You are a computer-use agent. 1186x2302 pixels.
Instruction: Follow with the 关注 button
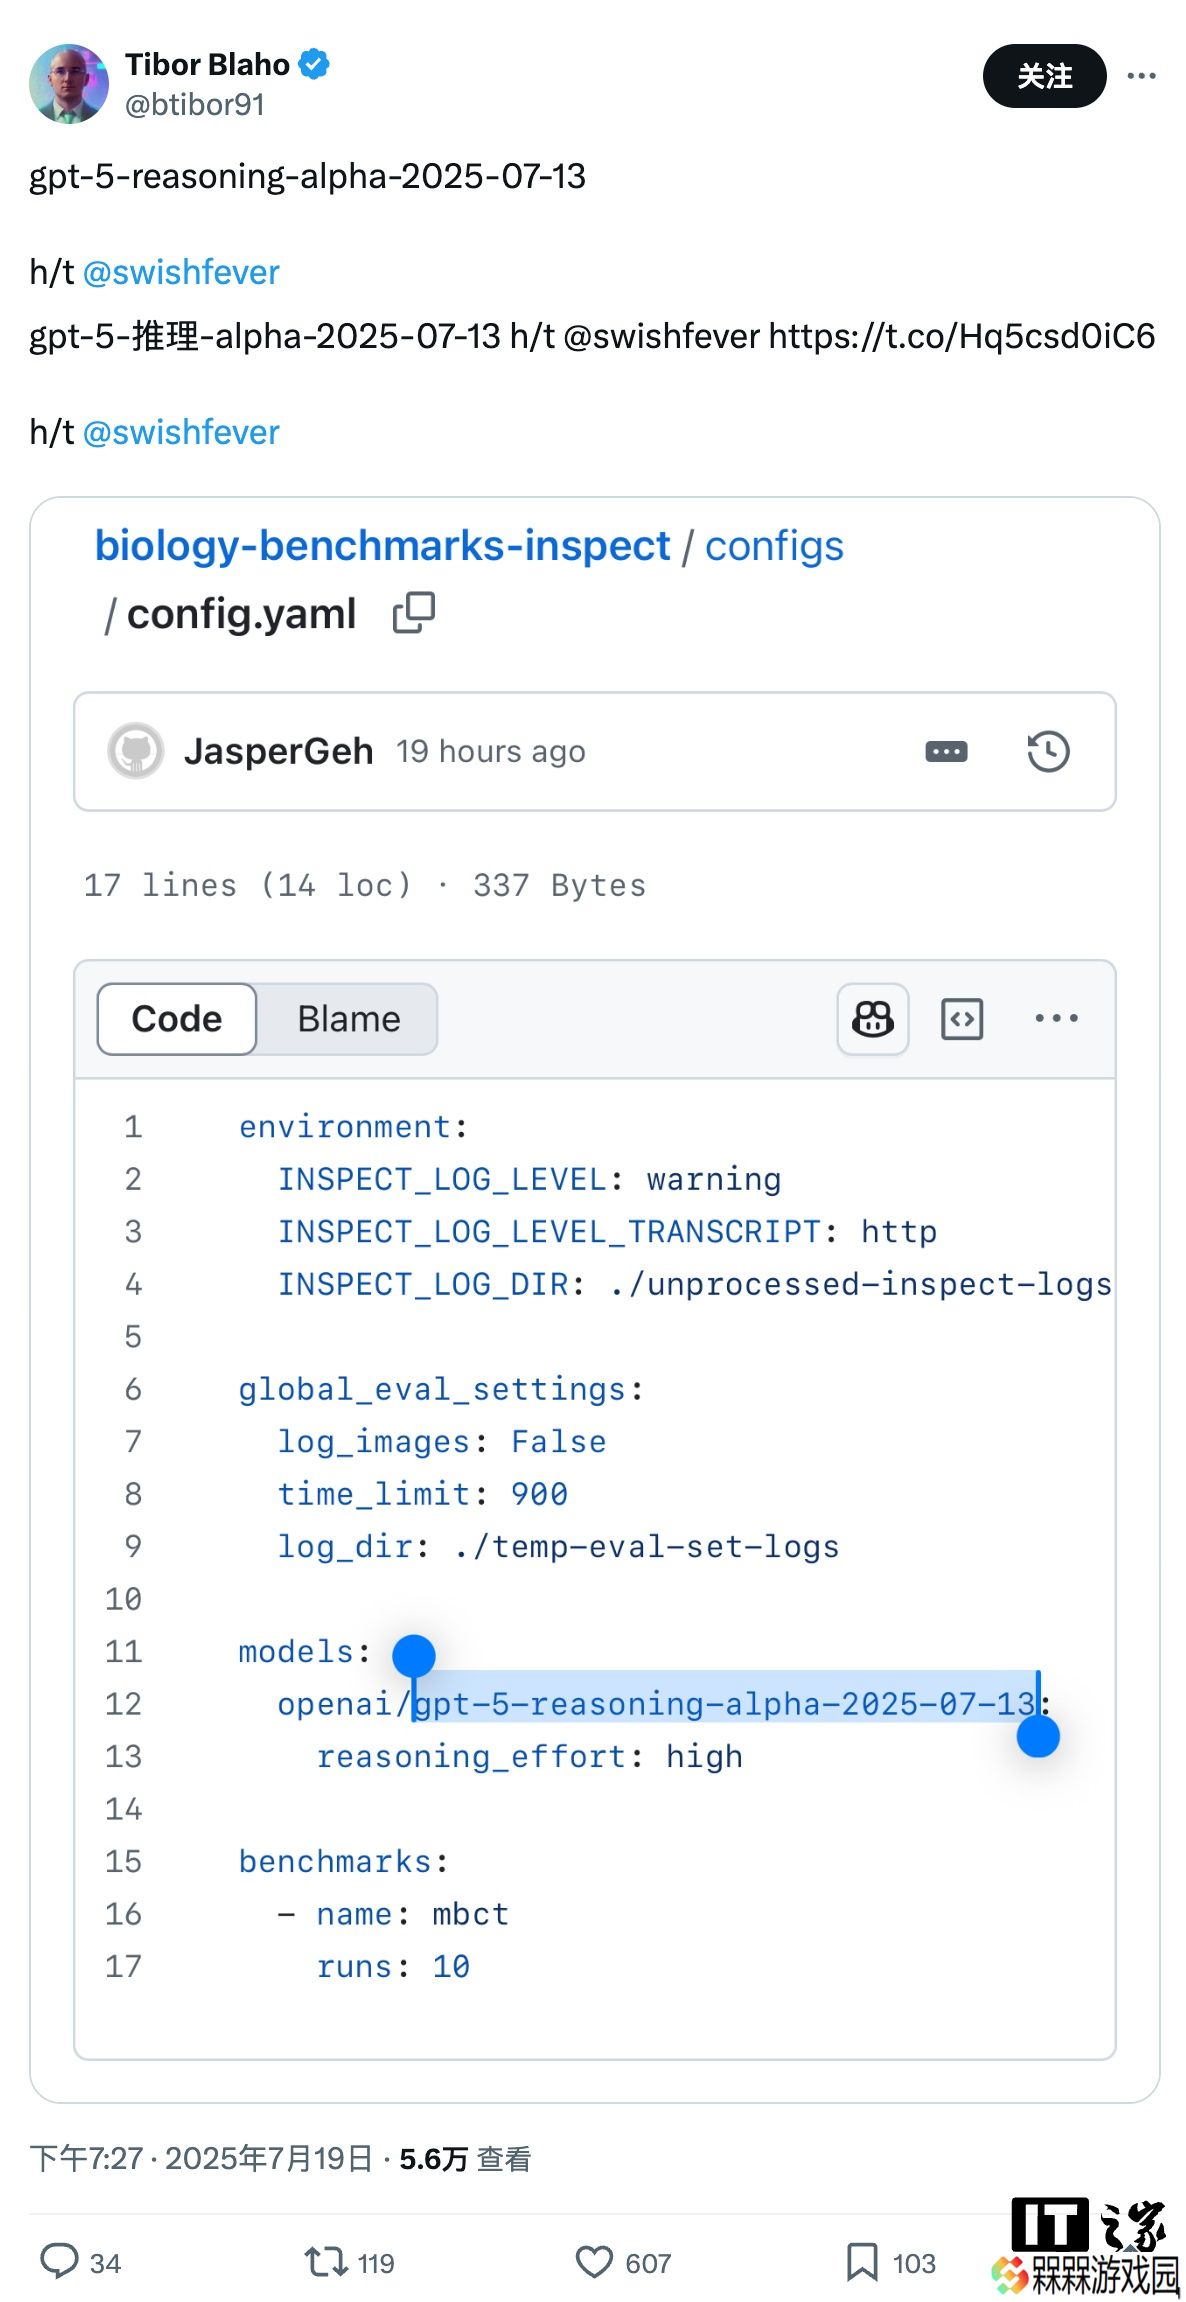[1044, 76]
